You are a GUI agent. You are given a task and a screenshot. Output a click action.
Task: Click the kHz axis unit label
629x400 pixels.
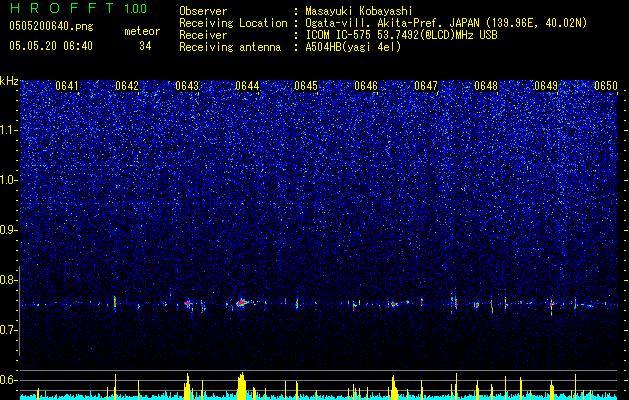pyautogui.click(x=9, y=81)
